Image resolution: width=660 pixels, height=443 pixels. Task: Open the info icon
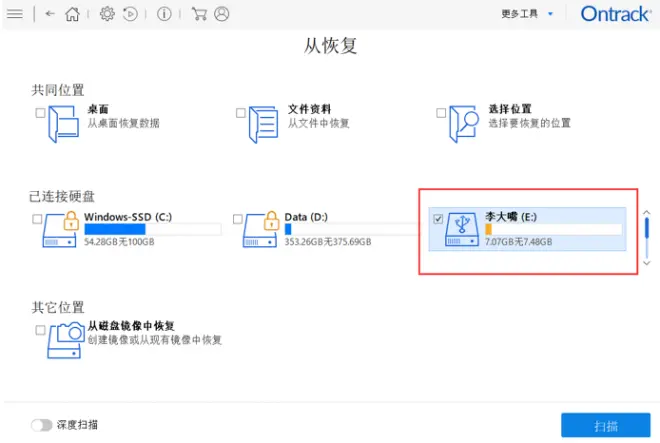[x=164, y=14]
